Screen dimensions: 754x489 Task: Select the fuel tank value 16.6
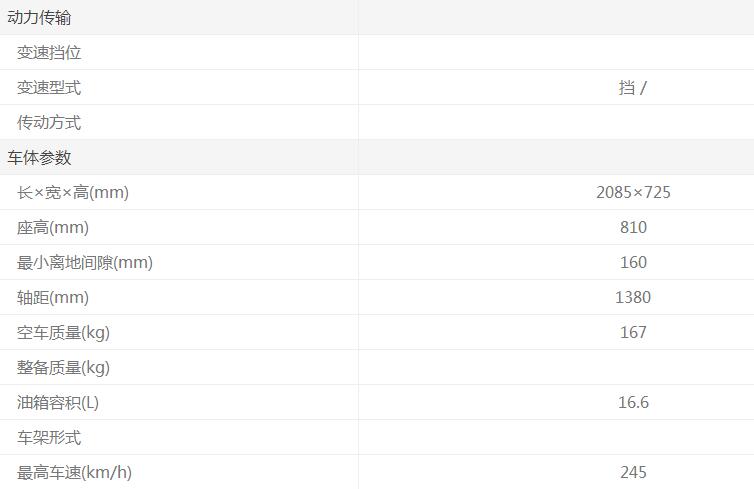633,403
